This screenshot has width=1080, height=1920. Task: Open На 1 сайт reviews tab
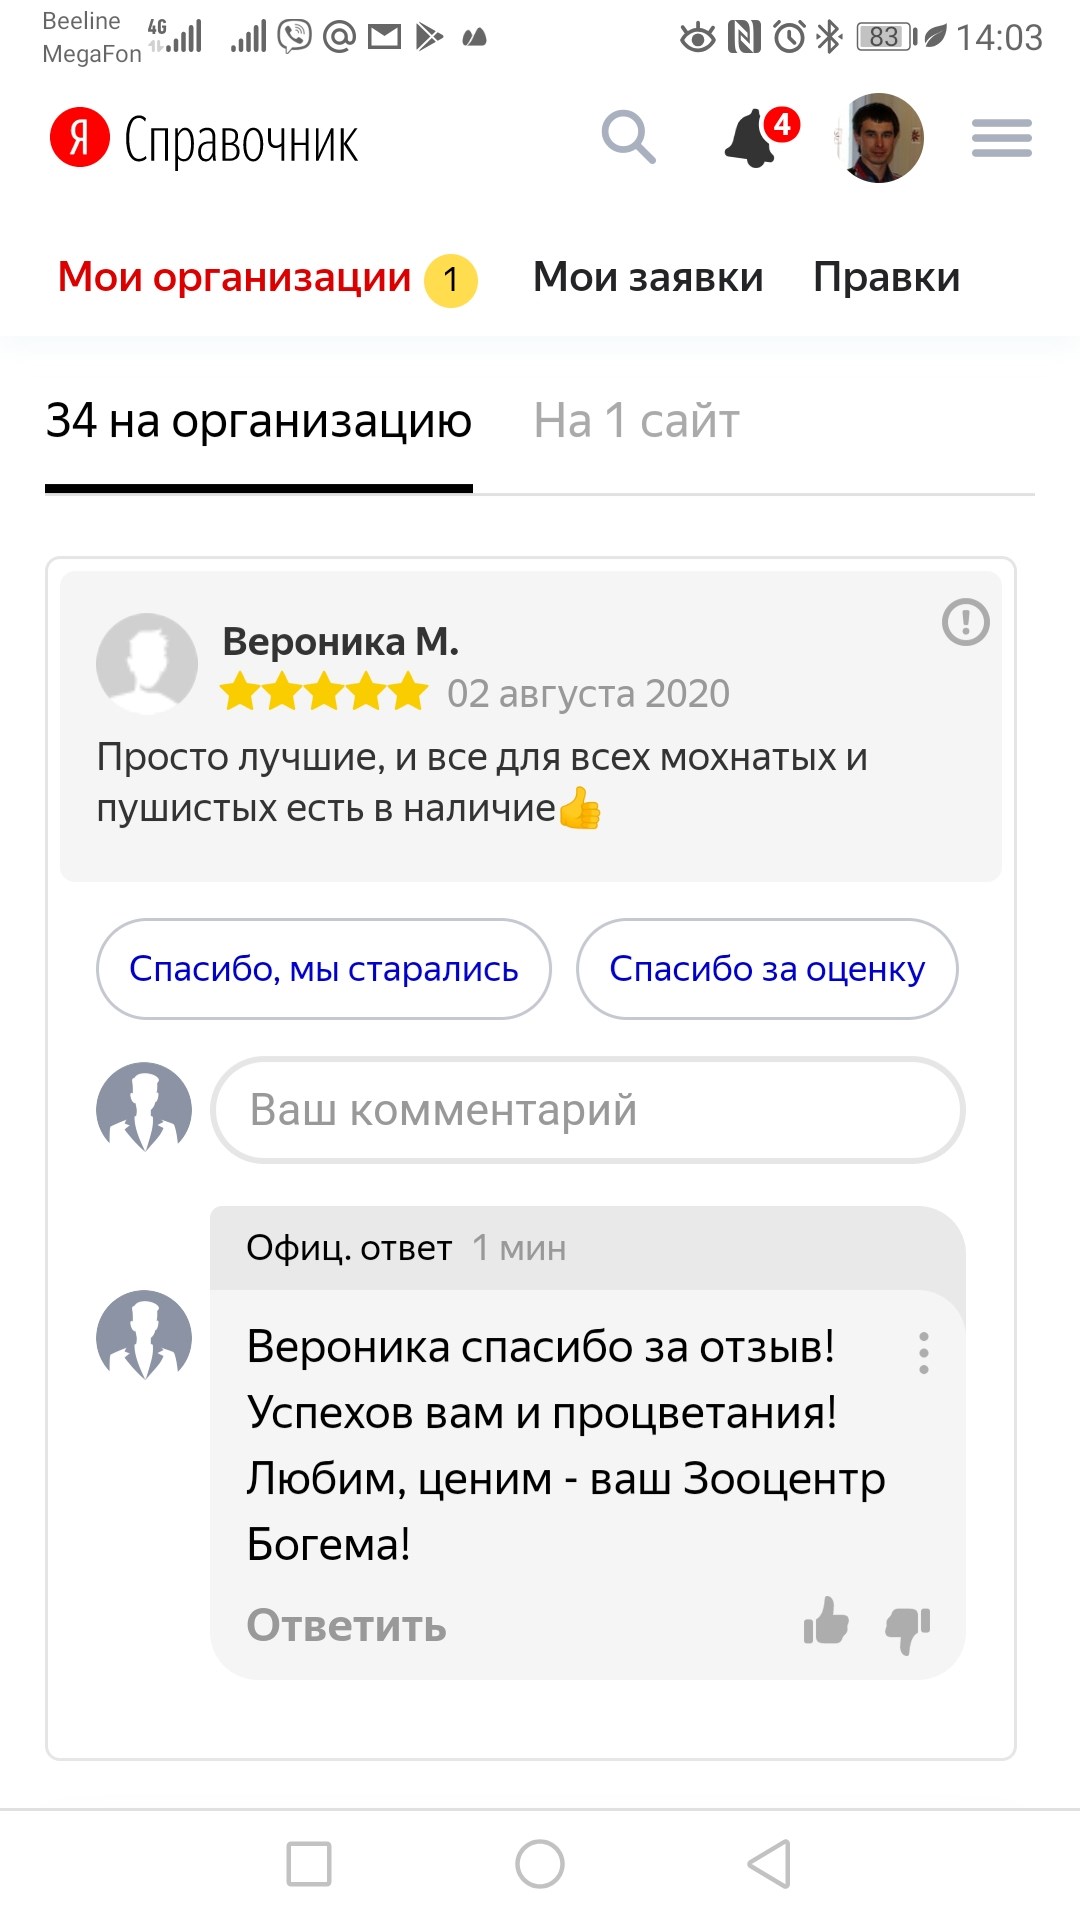pos(636,420)
